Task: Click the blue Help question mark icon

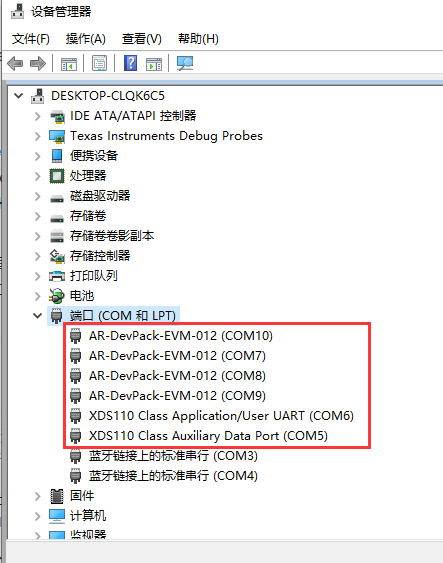Action: [130, 63]
